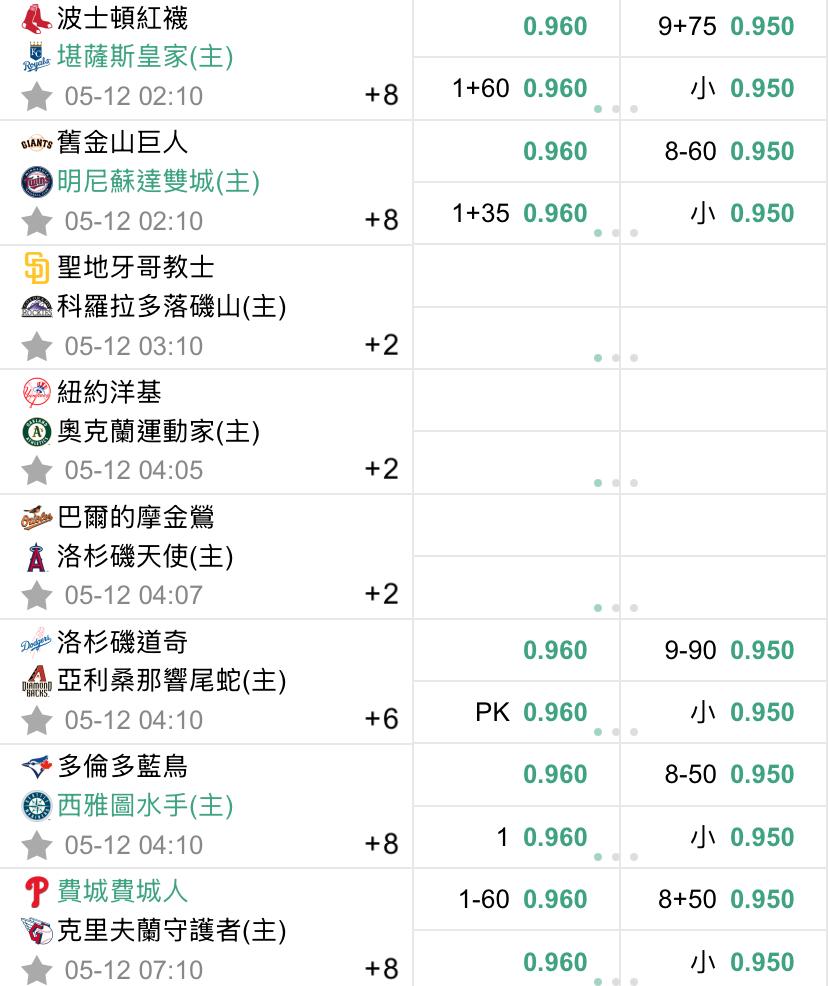Expand +8 more bets for Red Sox game
Image resolution: width=828 pixels, height=986 pixels.
tap(382, 95)
